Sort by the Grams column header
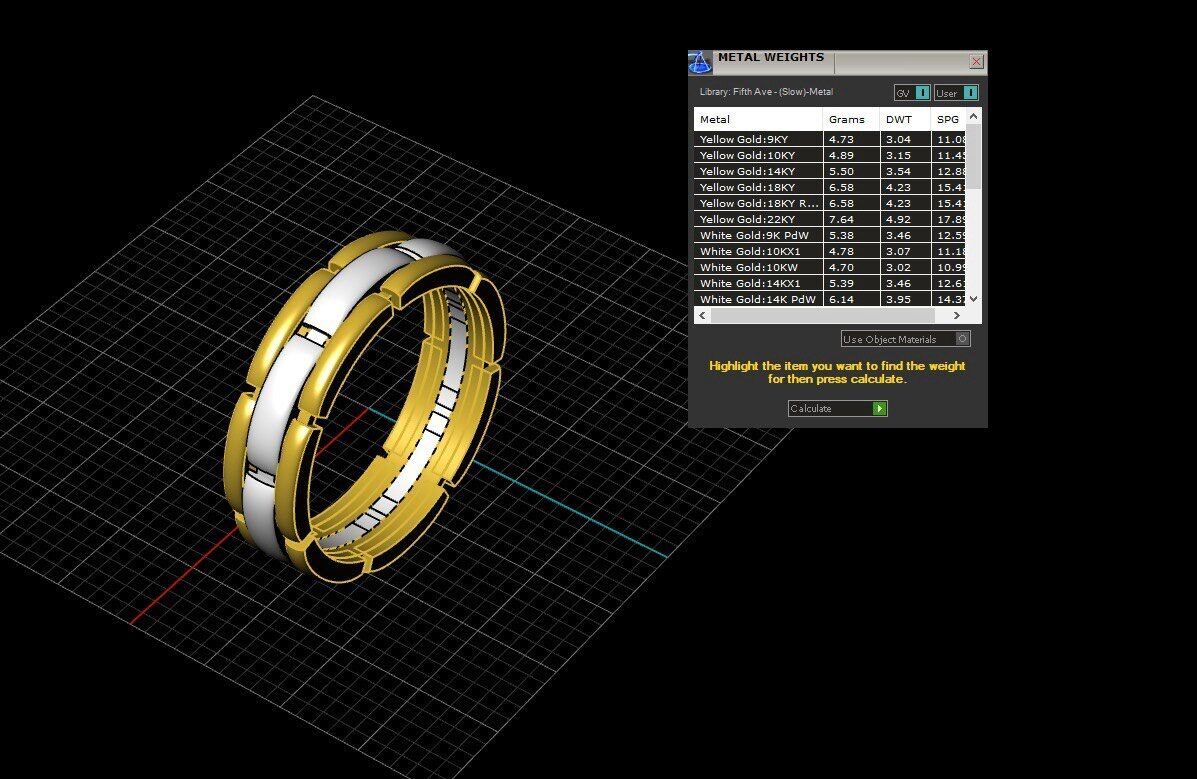Screen dimensions: 1197x779 point(850,119)
